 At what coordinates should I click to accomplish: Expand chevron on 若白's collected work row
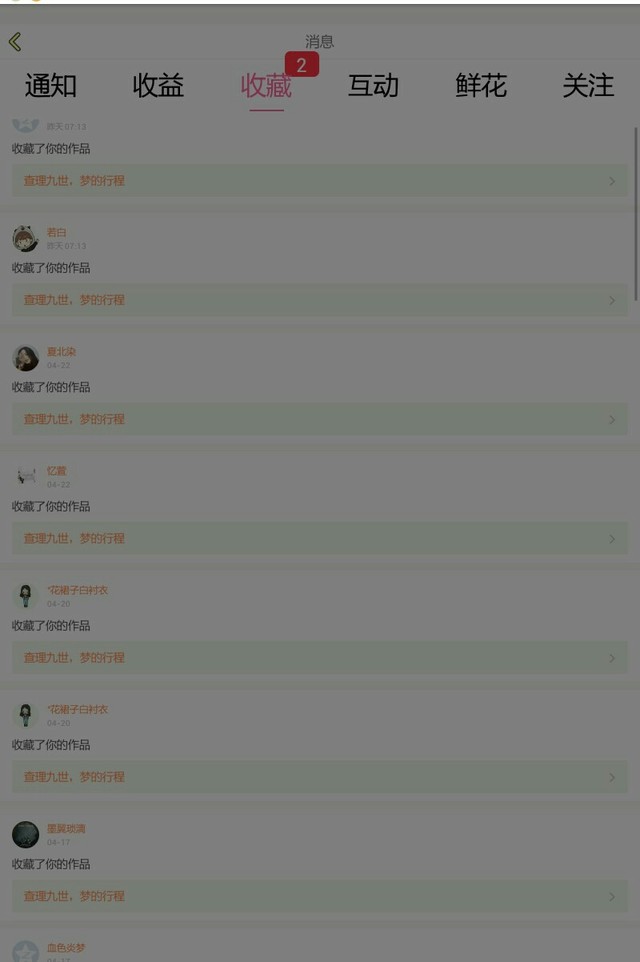(612, 301)
